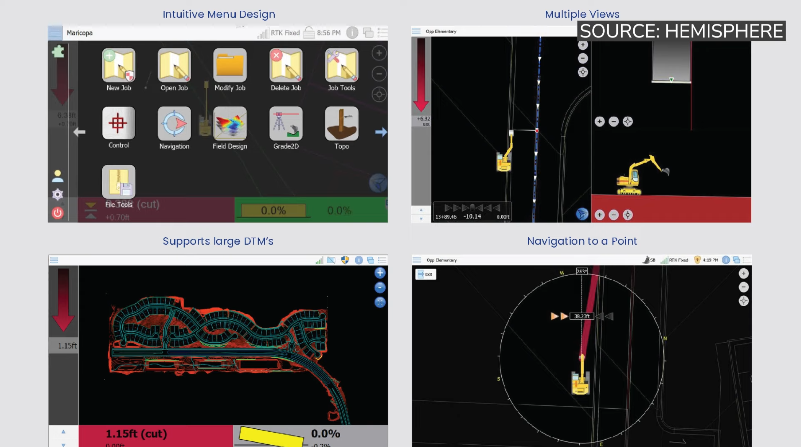Open Field Design
The height and width of the screenshot is (447, 801).
coord(230,125)
